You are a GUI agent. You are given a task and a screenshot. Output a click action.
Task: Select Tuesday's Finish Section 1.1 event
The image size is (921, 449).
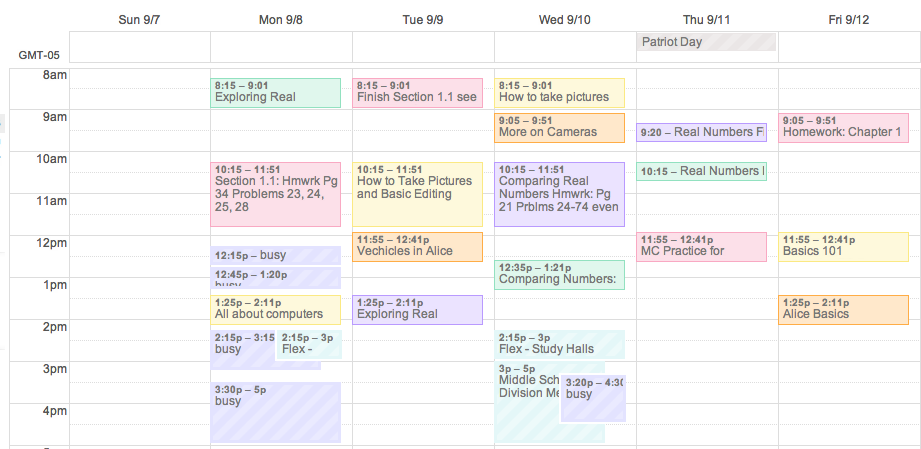click(418, 93)
